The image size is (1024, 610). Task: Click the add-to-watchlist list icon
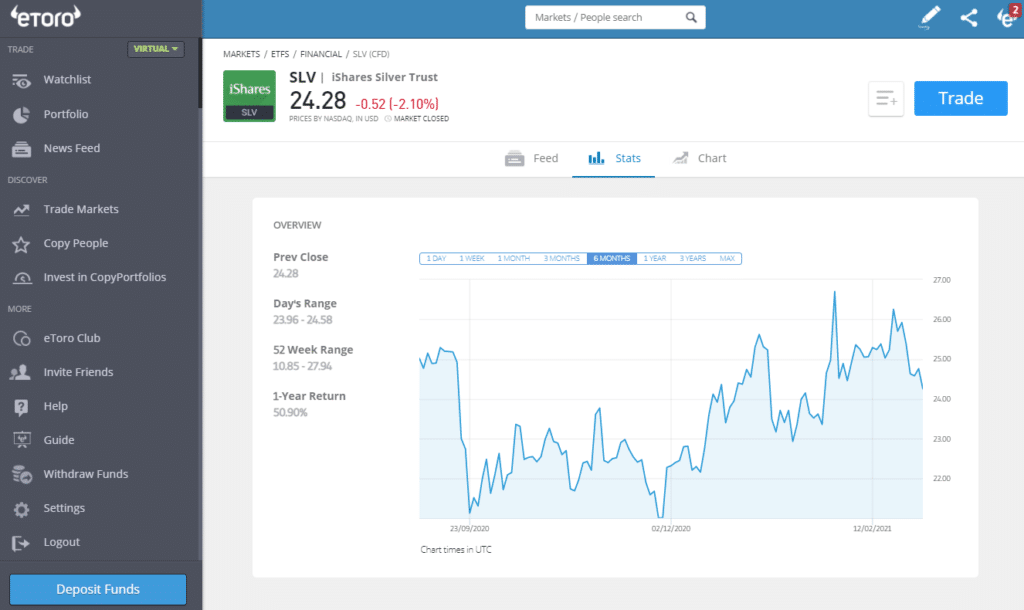tap(886, 99)
